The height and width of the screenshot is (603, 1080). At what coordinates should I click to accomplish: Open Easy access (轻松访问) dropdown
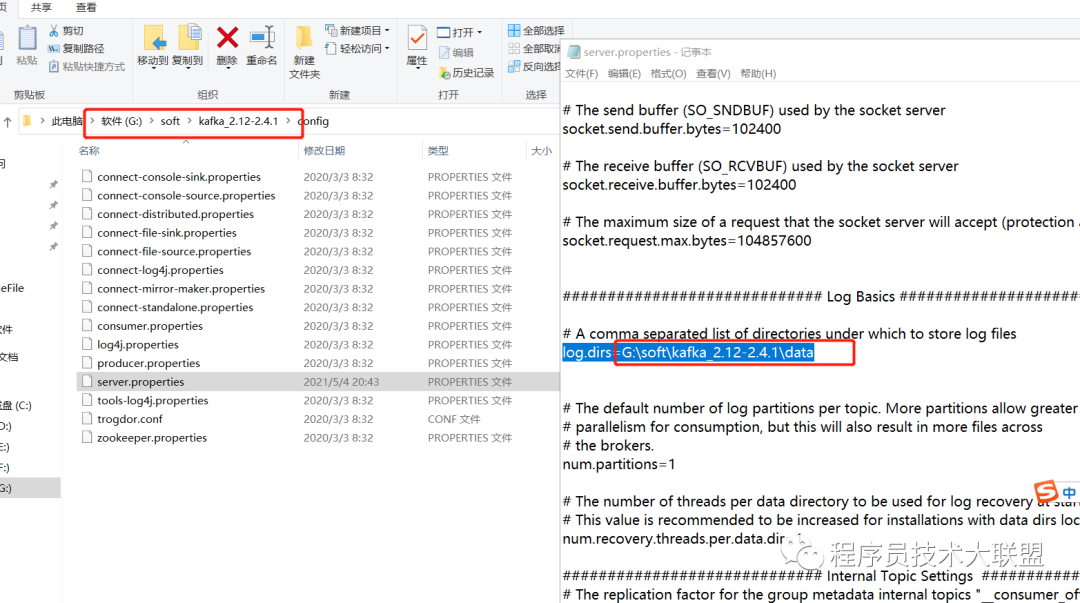[x=357, y=48]
